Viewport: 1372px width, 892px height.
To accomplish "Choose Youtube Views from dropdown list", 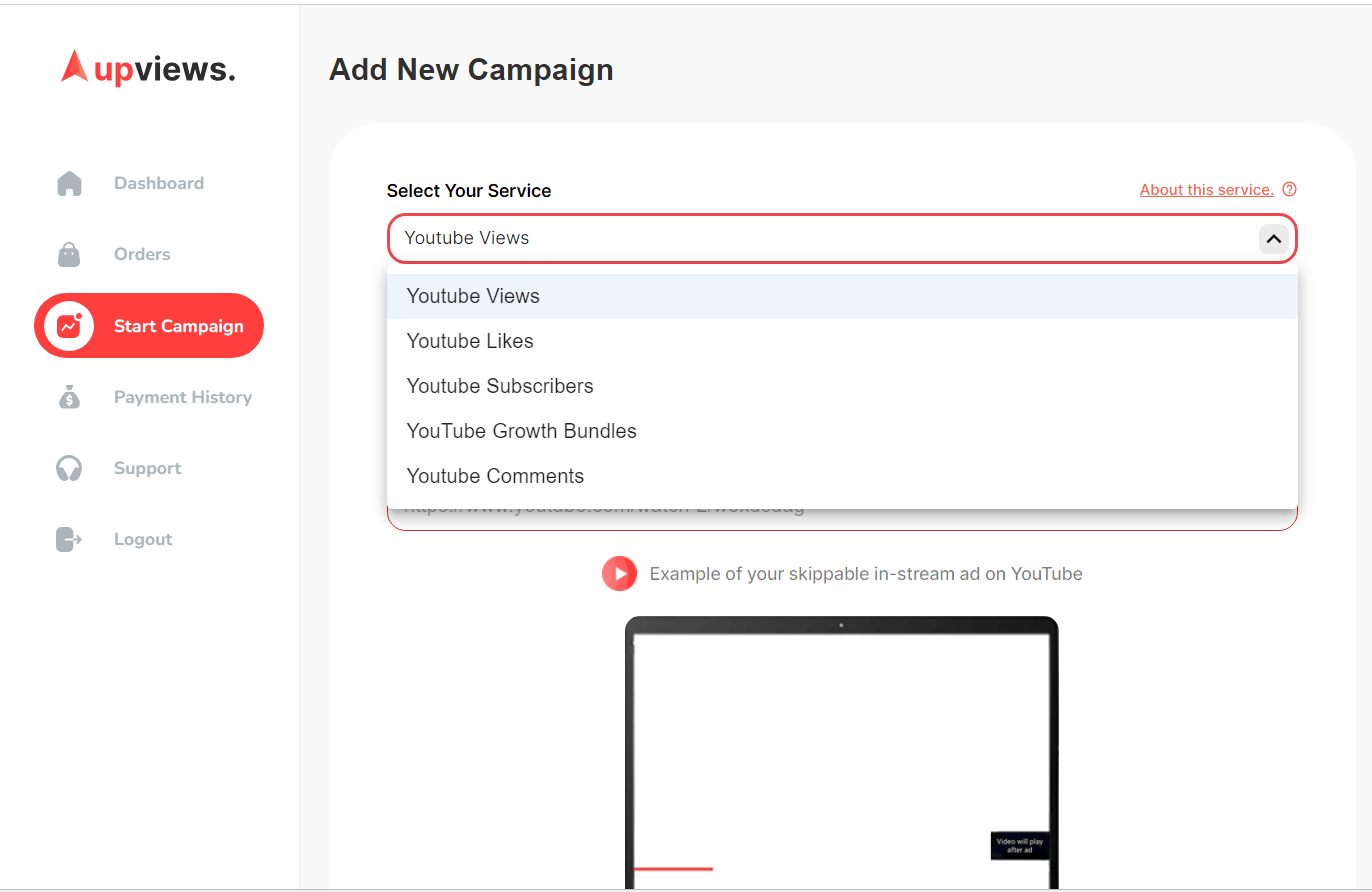I will (x=473, y=297).
